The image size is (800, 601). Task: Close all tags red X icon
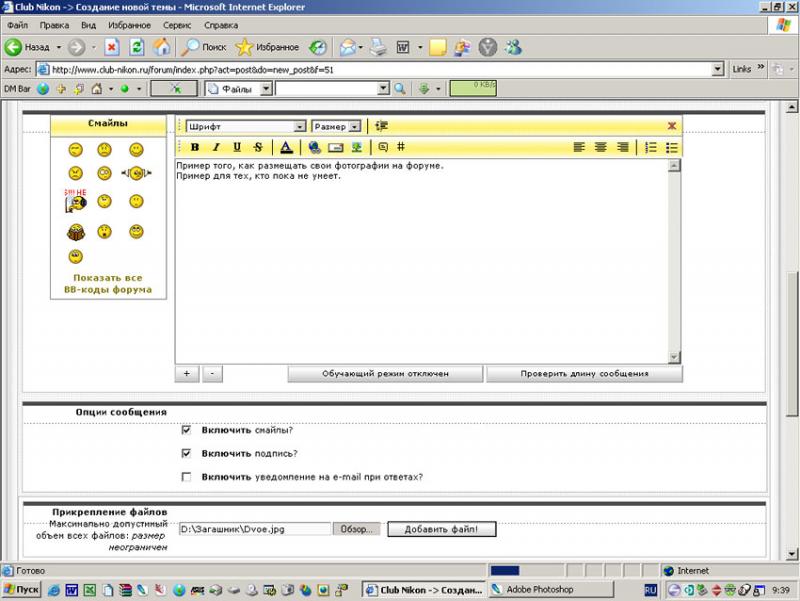coord(671,126)
